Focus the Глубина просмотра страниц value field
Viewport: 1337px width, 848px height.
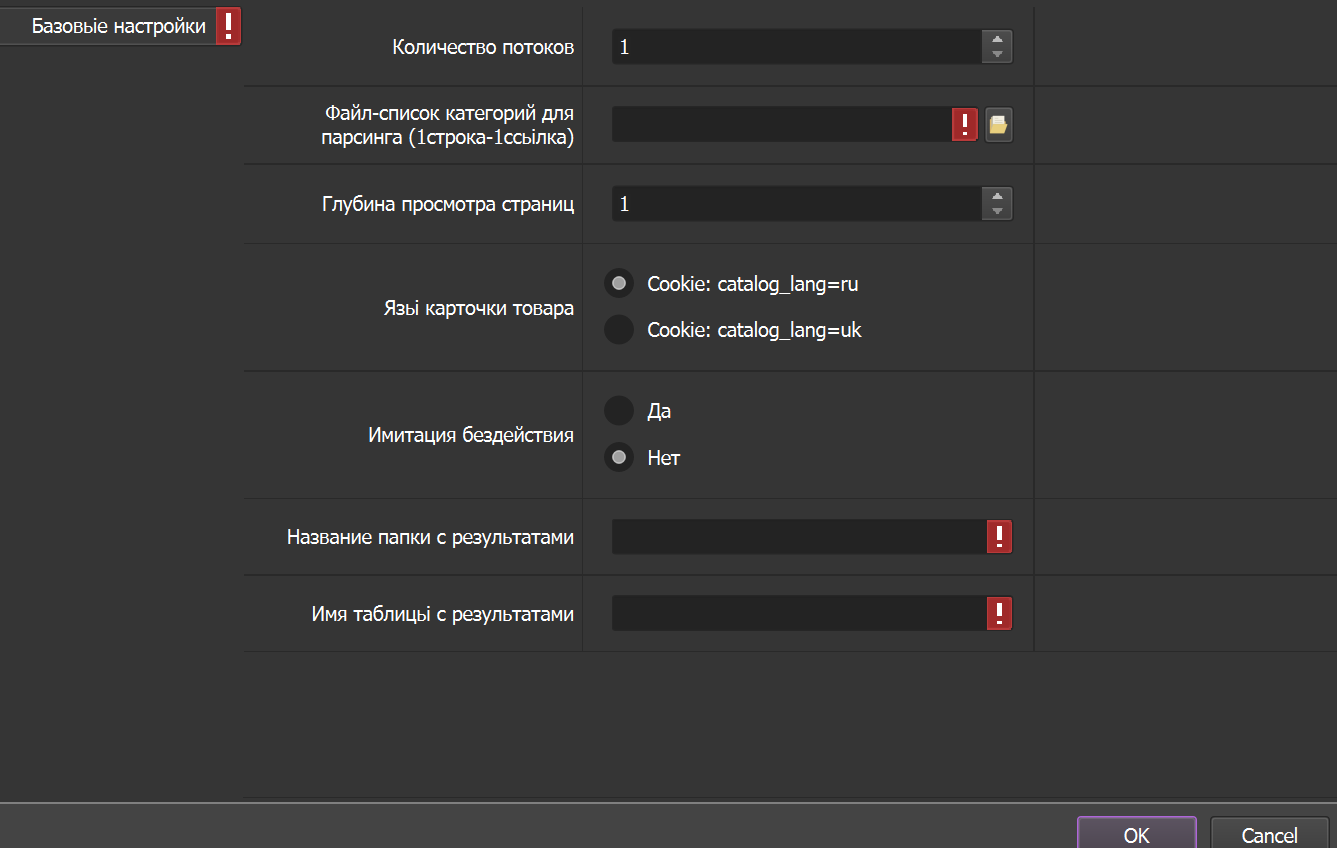pyautogui.click(x=797, y=204)
